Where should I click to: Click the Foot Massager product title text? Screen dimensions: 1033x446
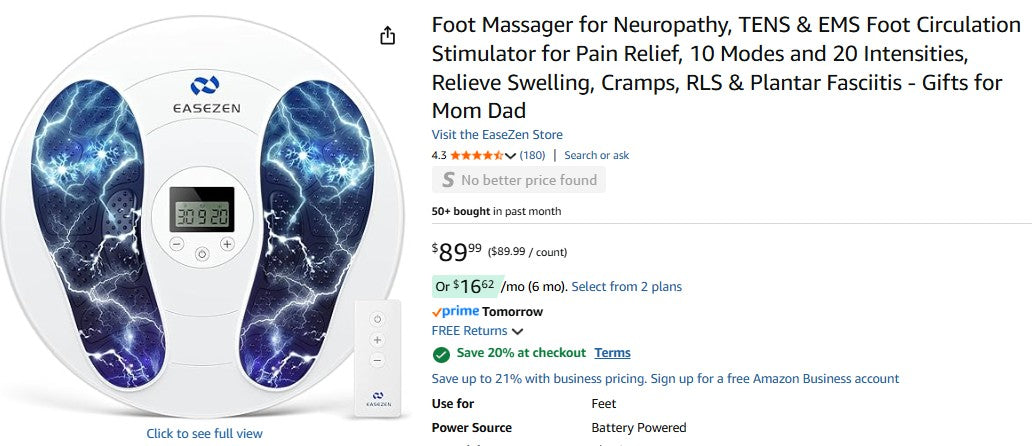(716, 67)
